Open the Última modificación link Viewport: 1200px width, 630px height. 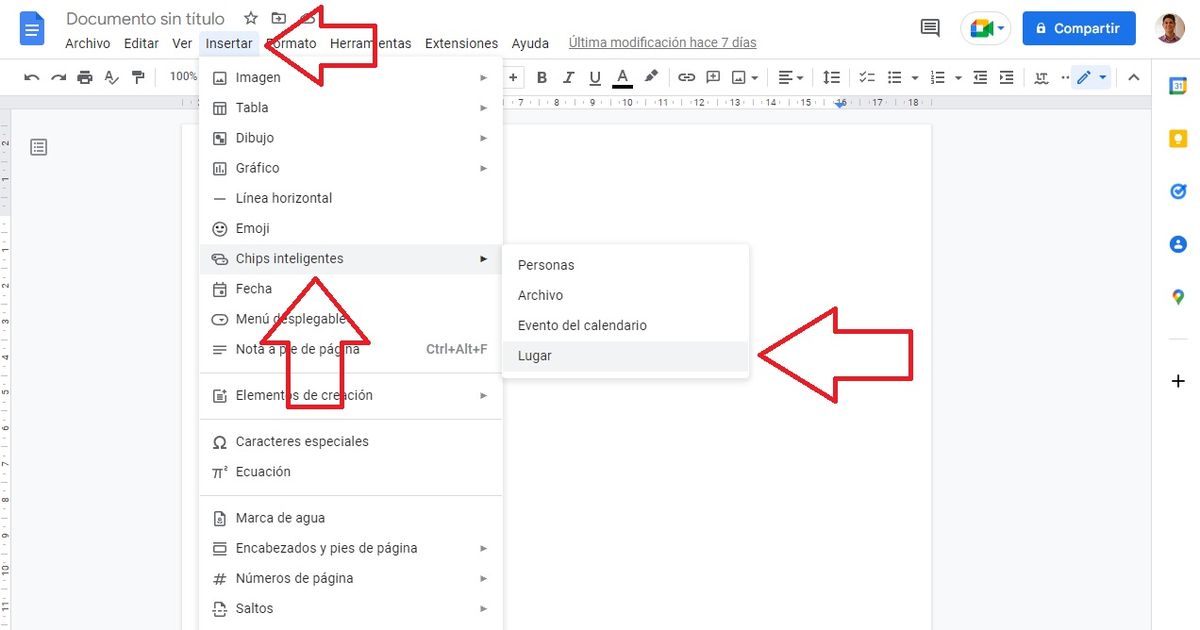661,42
